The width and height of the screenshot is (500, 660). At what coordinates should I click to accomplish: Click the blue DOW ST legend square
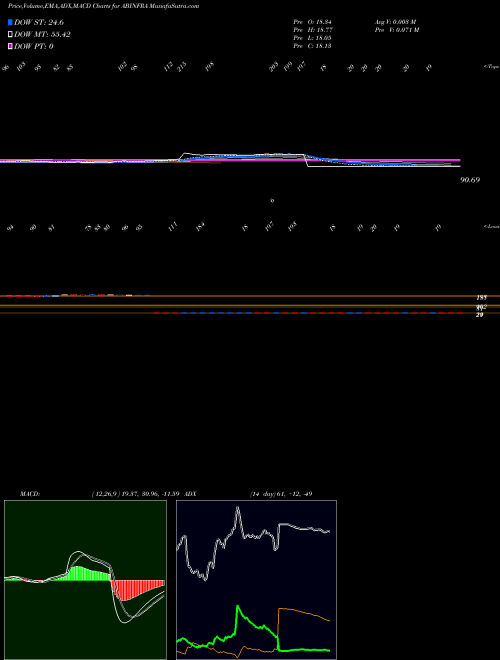click(x=11, y=22)
